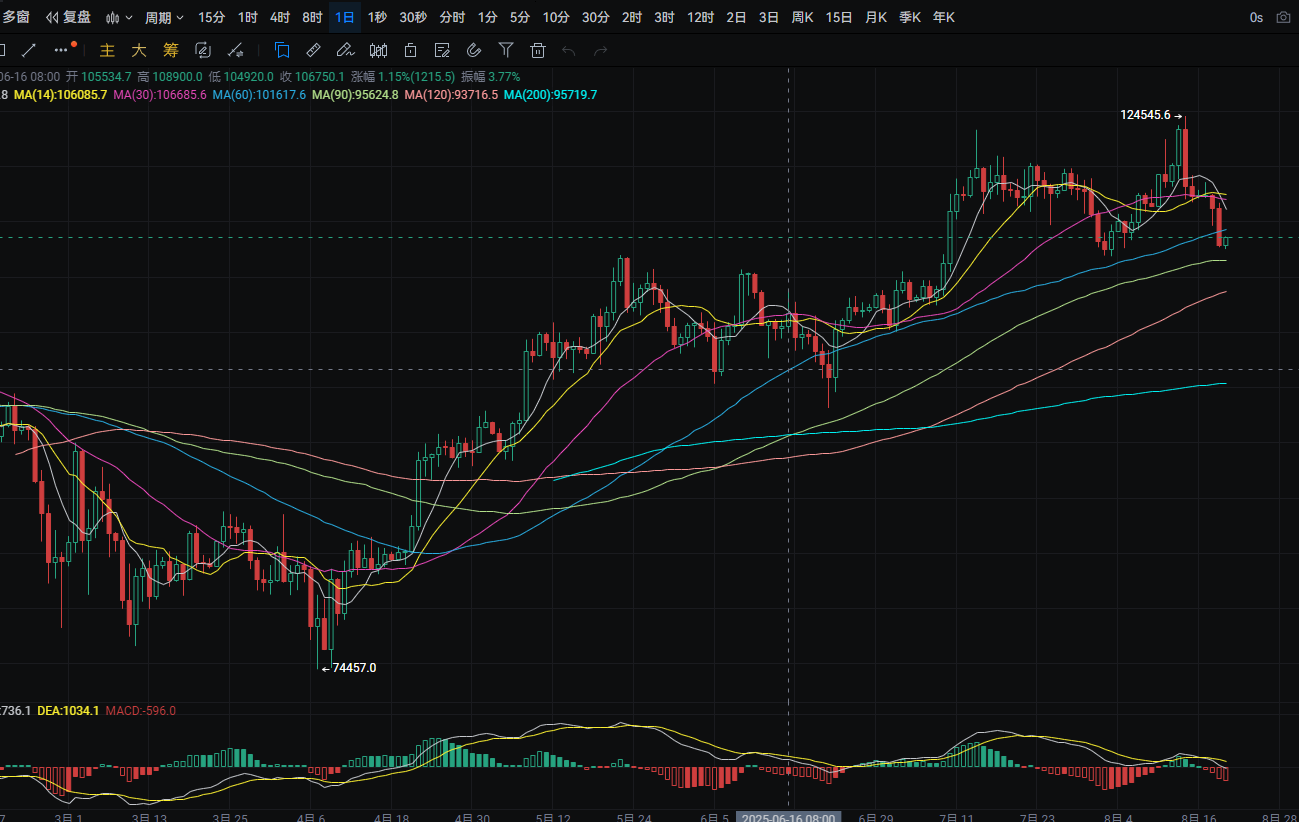Viewport: 1299px width, 822px height.
Task: Select the ruler measurement tool
Action: coord(313,50)
